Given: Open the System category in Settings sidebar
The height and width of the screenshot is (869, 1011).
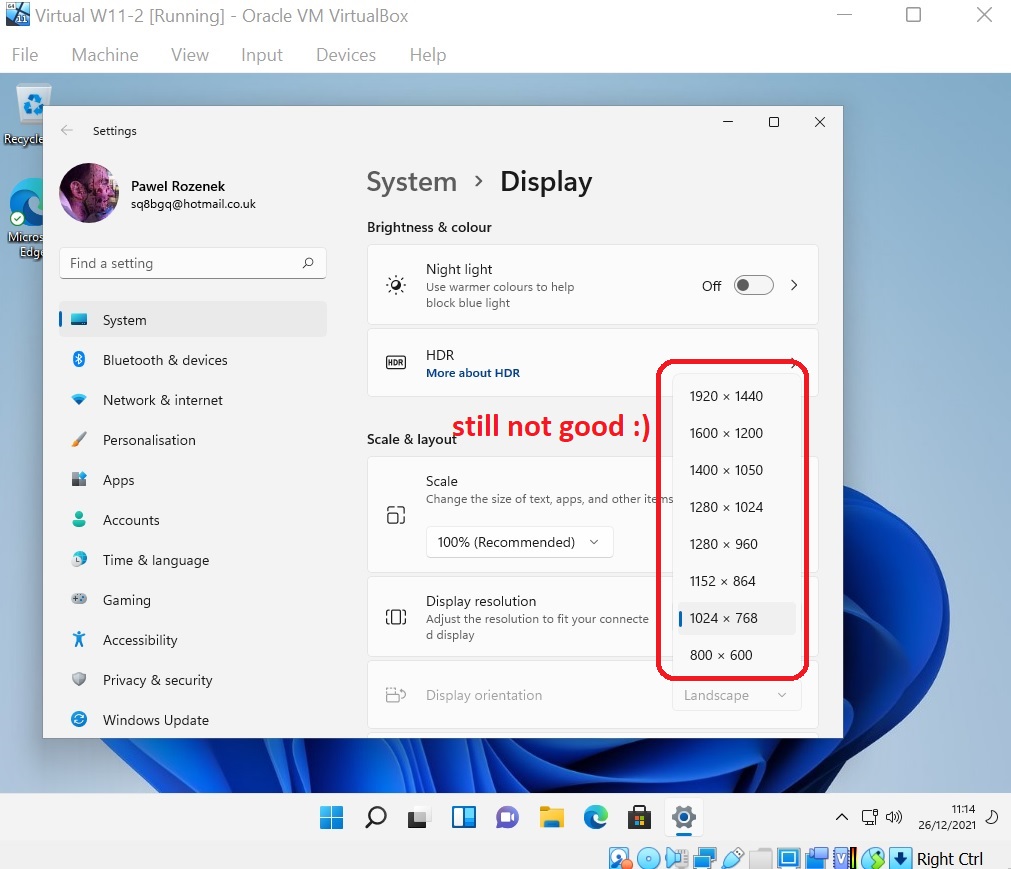Looking at the screenshot, I should pyautogui.click(x=193, y=320).
